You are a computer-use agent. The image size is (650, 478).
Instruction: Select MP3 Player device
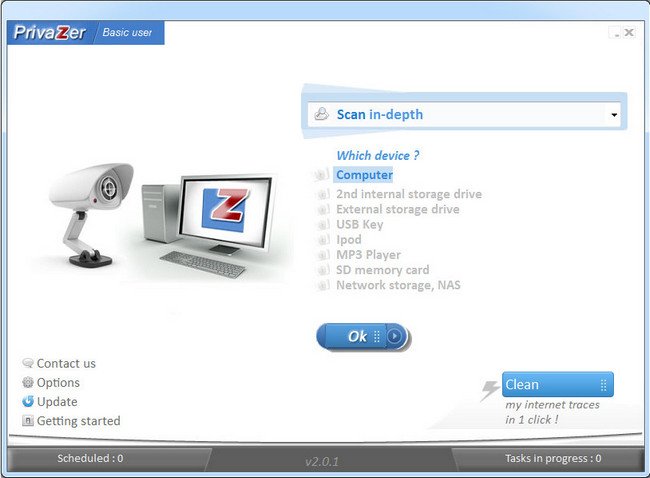(368, 255)
